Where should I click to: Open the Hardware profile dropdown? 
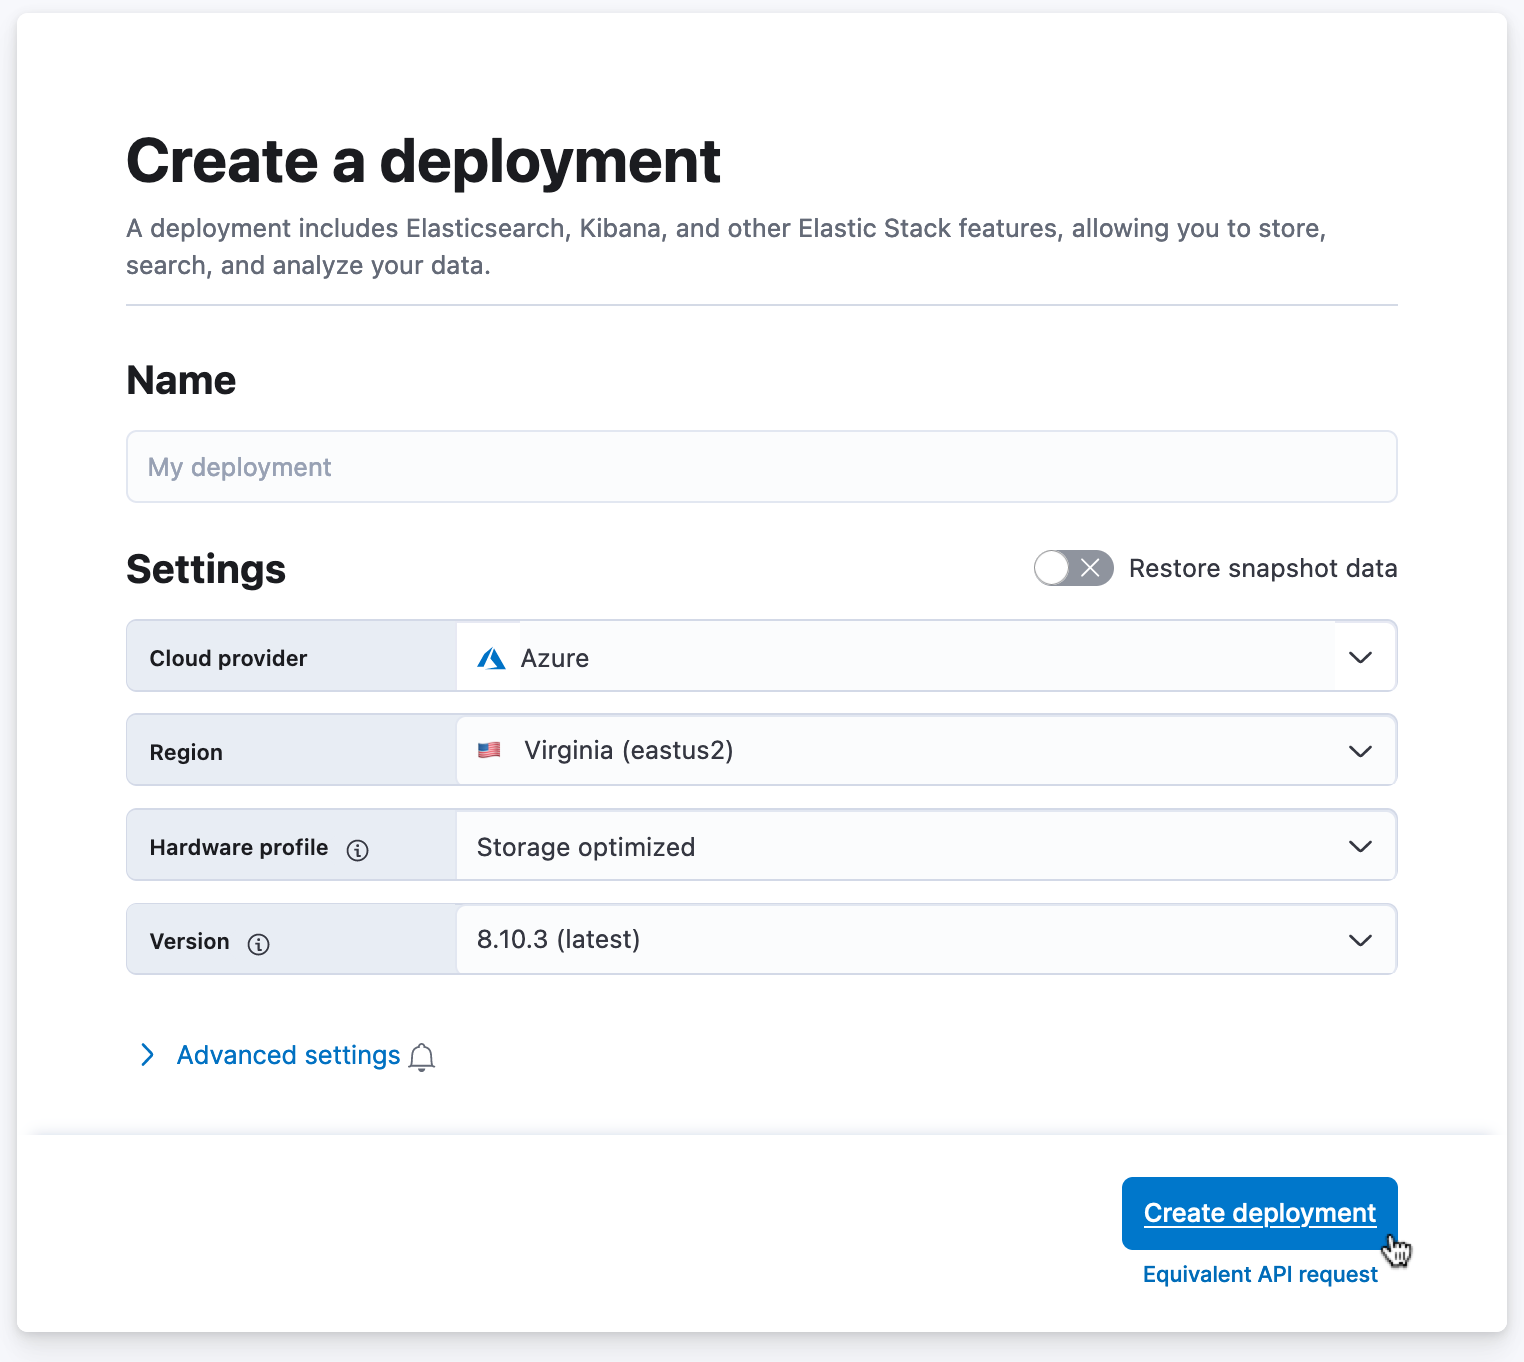(x=1360, y=846)
